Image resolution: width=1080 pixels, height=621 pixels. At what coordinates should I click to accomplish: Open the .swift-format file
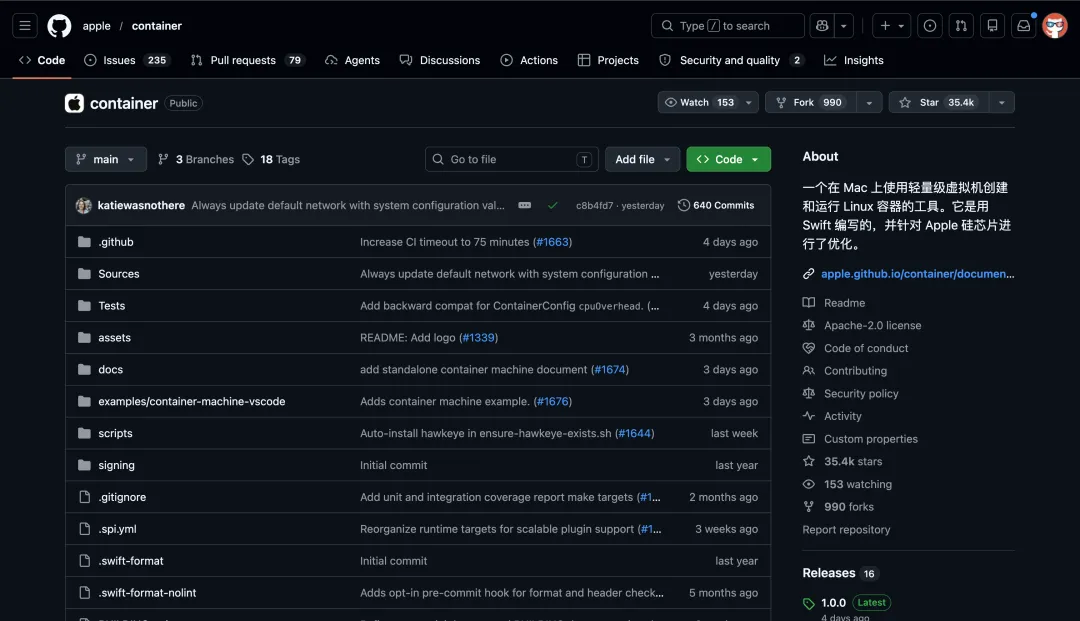[x=131, y=561]
